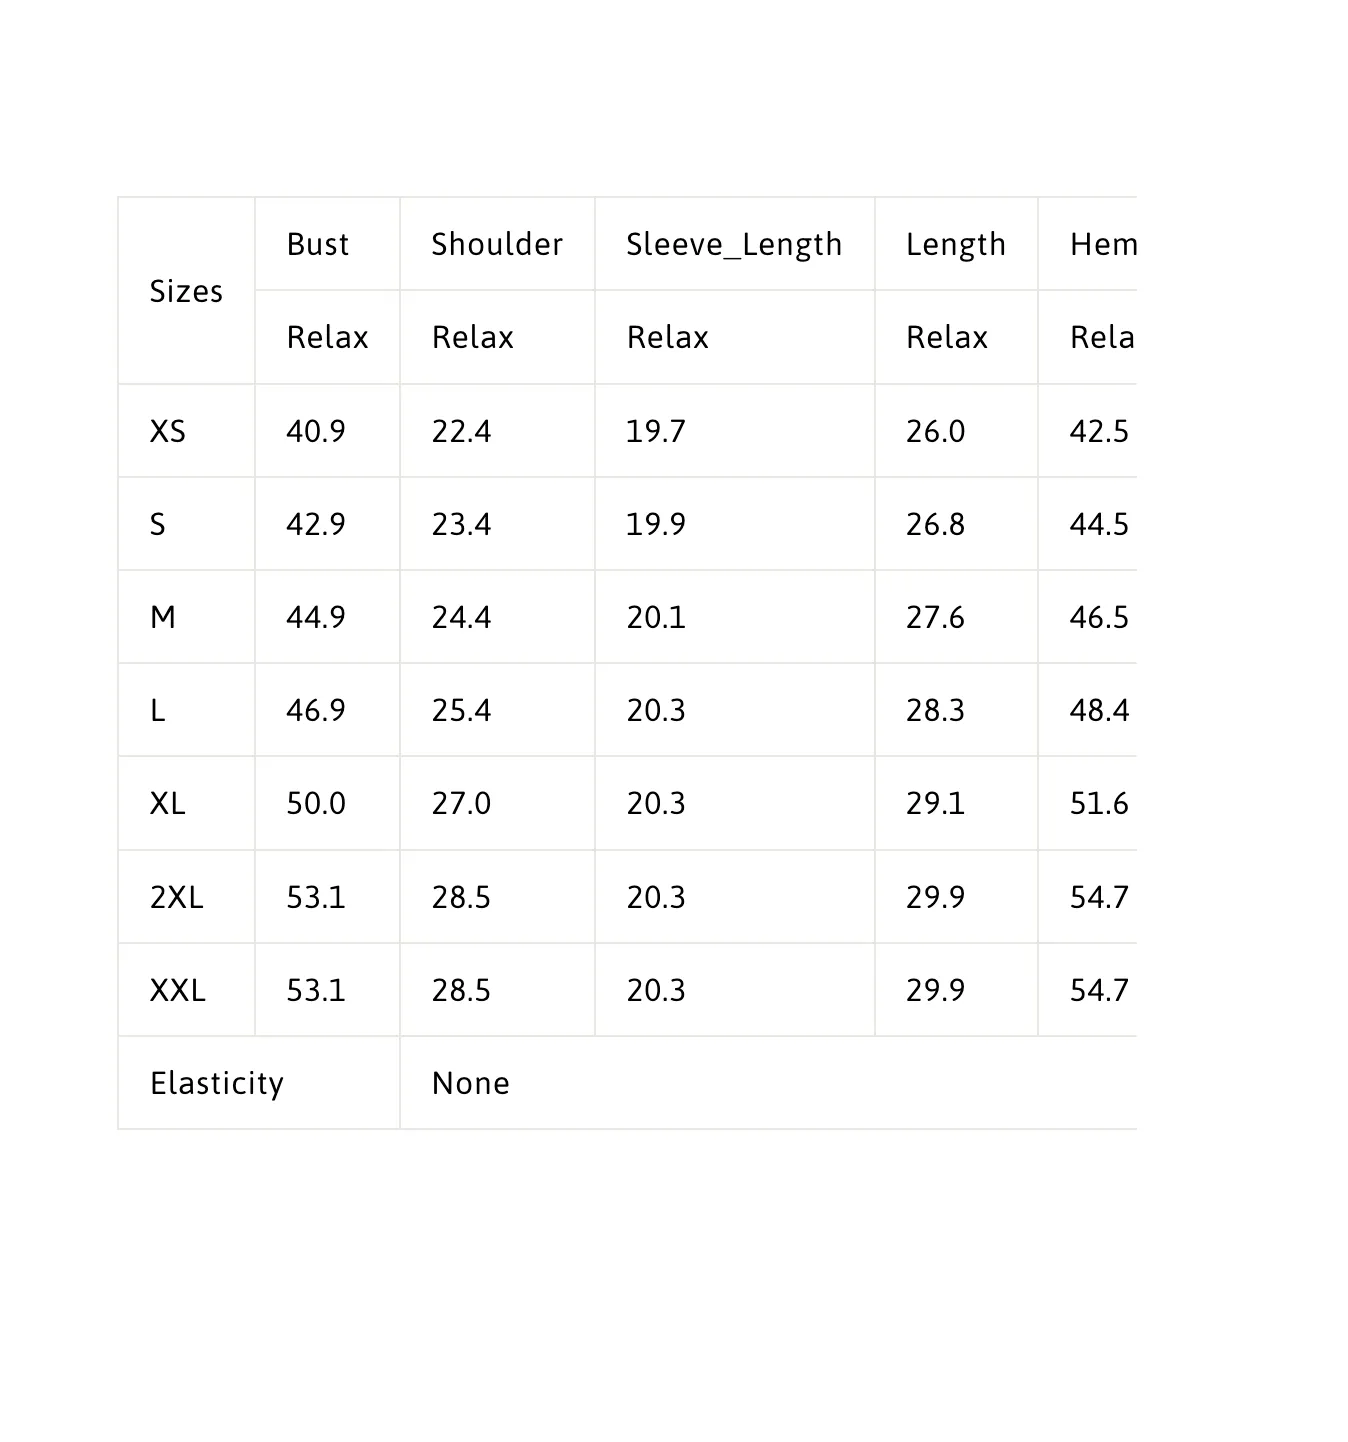Click bust value 40.9 for XS

316,431
